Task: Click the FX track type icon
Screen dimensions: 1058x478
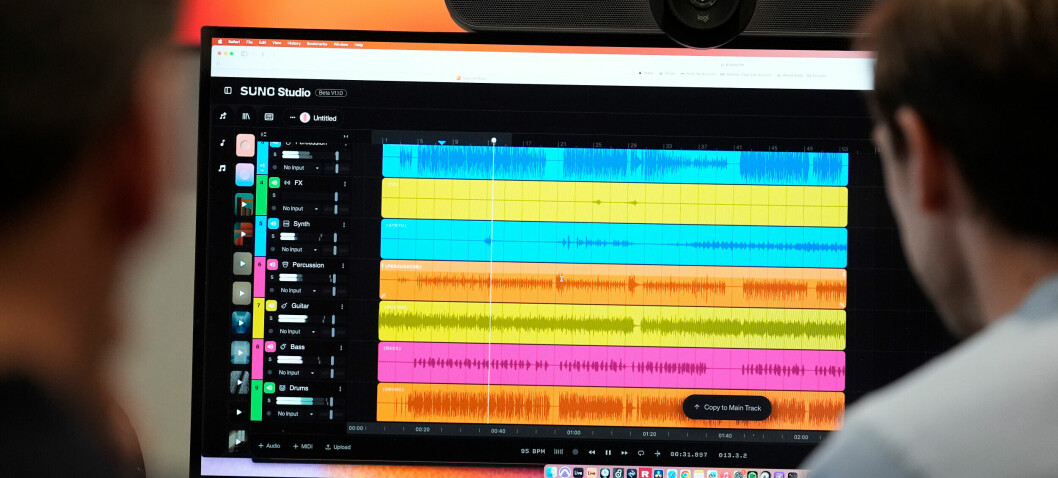Action: pos(287,183)
